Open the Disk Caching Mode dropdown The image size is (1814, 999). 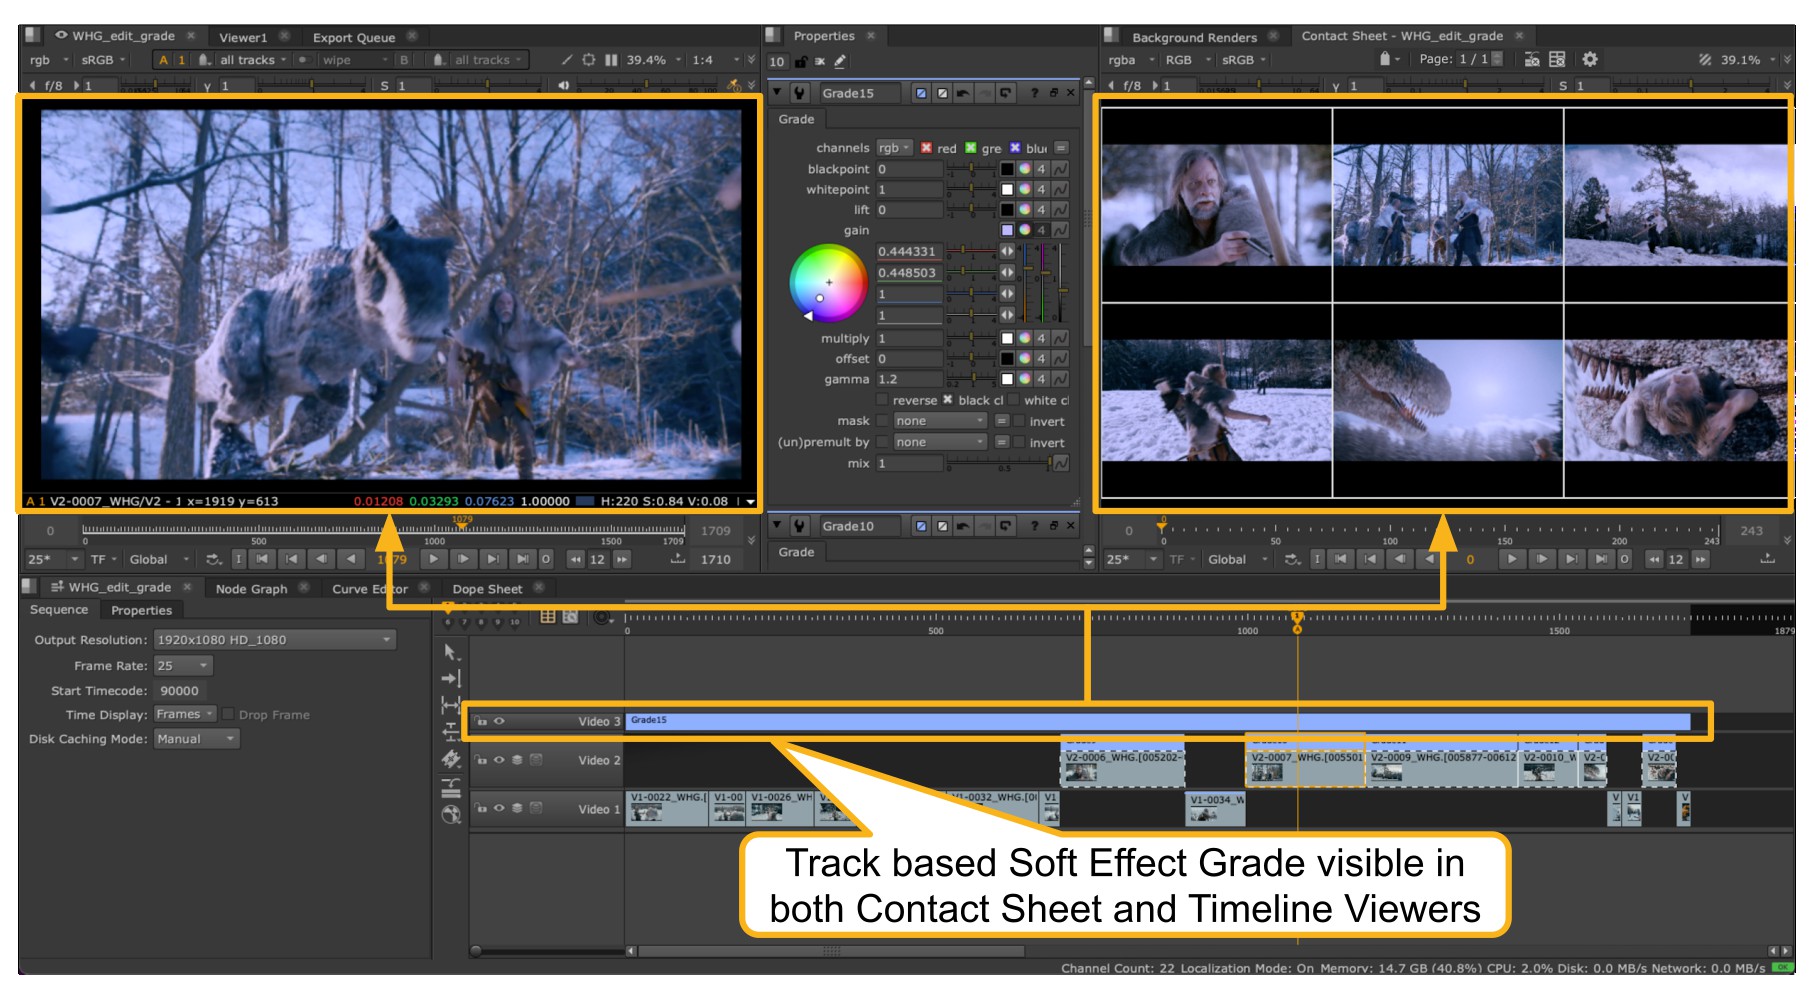pos(196,739)
